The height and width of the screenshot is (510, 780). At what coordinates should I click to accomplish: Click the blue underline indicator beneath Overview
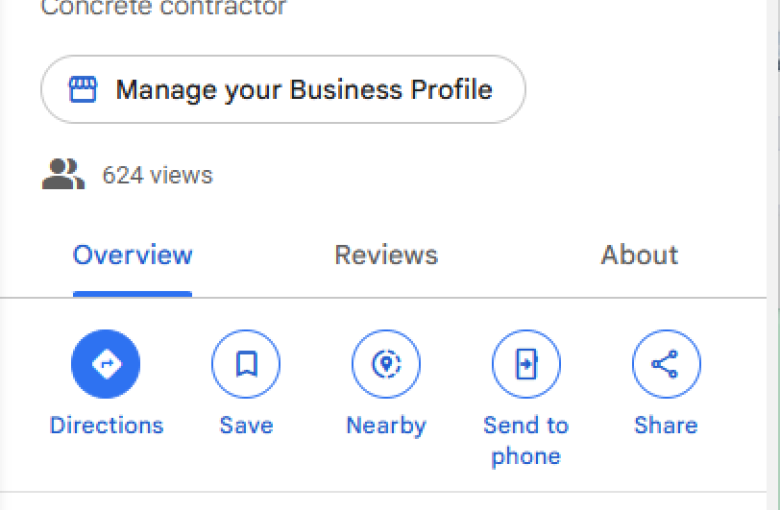[x=132, y=294]
